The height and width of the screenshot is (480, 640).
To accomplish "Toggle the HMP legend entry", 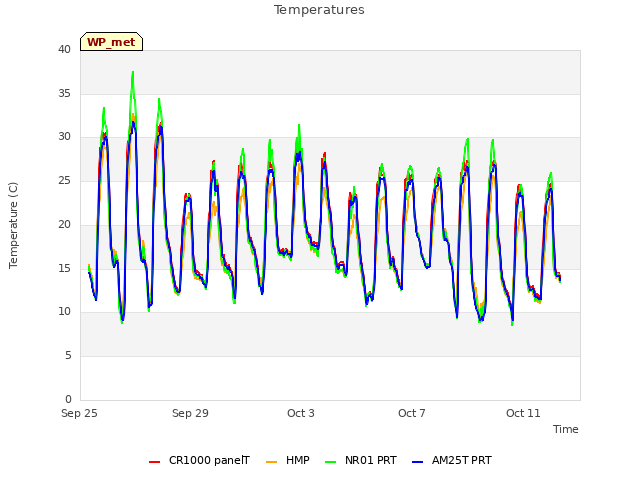I will click(288, 461).
